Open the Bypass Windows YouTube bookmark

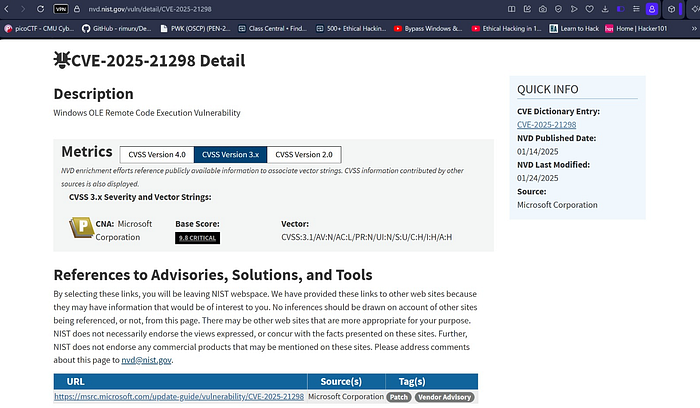(x=428, y=29)
